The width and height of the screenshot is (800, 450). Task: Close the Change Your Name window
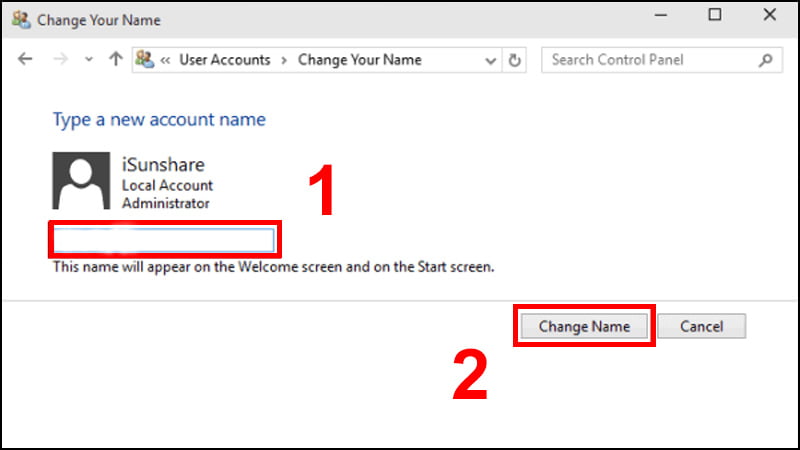click(x=769, y=15)
